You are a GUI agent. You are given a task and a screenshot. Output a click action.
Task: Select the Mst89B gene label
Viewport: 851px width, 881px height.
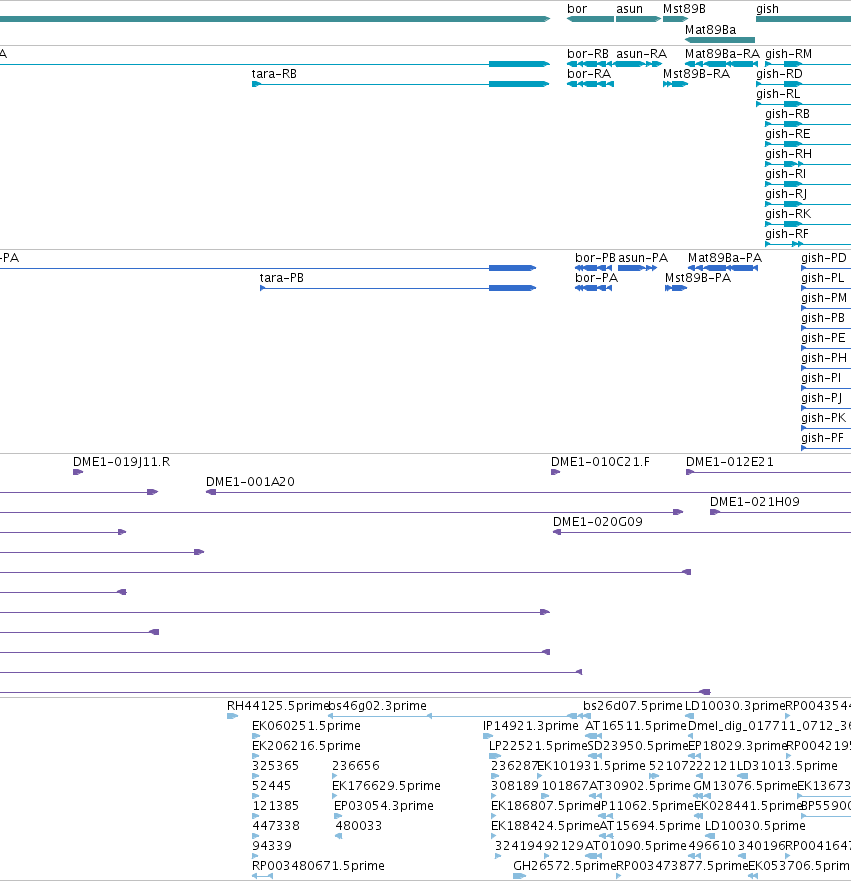tap(684, 9)
